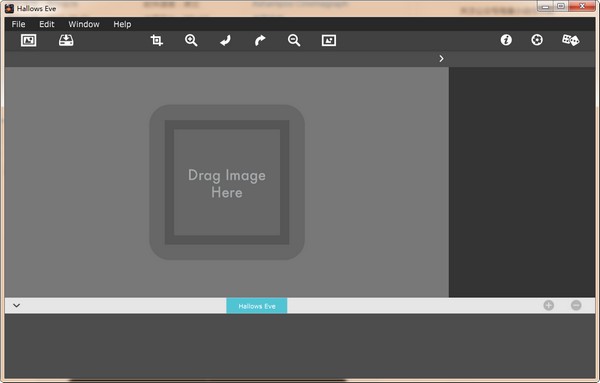Fit the image to the screen
Image resolution: width=600 pixels, height=383 pixels.
329,40
